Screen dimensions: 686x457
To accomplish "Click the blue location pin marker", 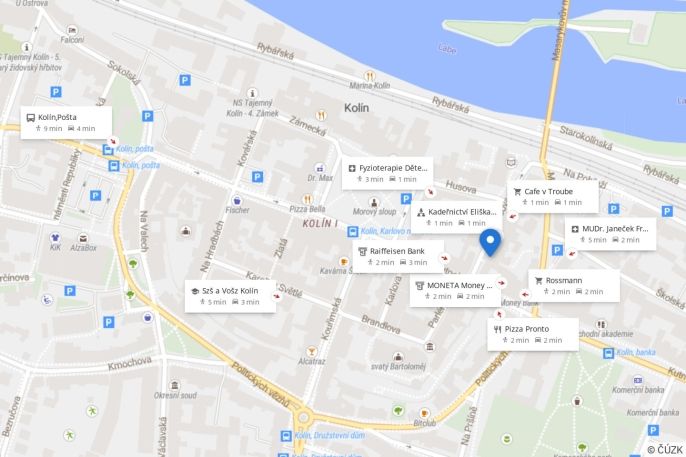I will (490, 242).
